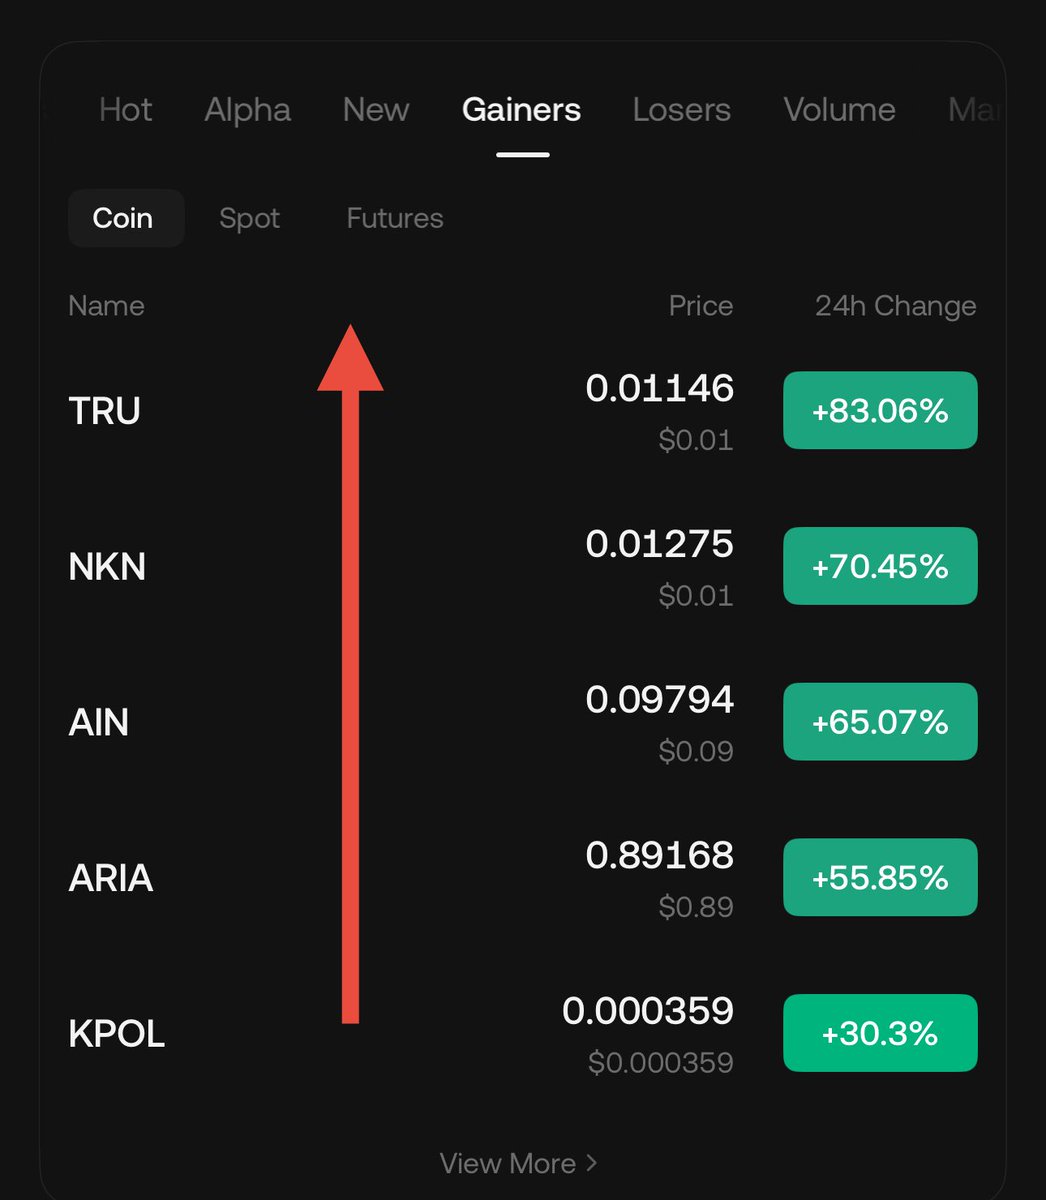Open the Alpha tab
The width and height of the screenshot is (1046, 1200).
coord(247,110)
